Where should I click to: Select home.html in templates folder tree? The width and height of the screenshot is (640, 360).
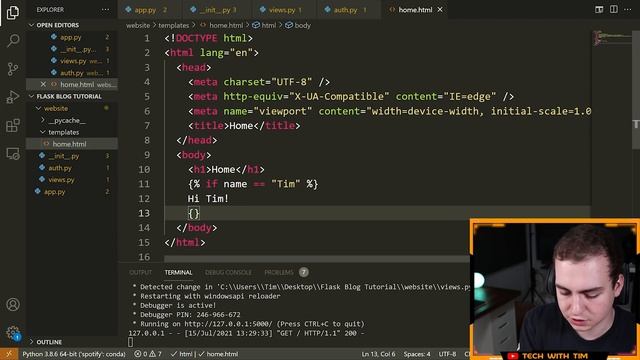72,144
